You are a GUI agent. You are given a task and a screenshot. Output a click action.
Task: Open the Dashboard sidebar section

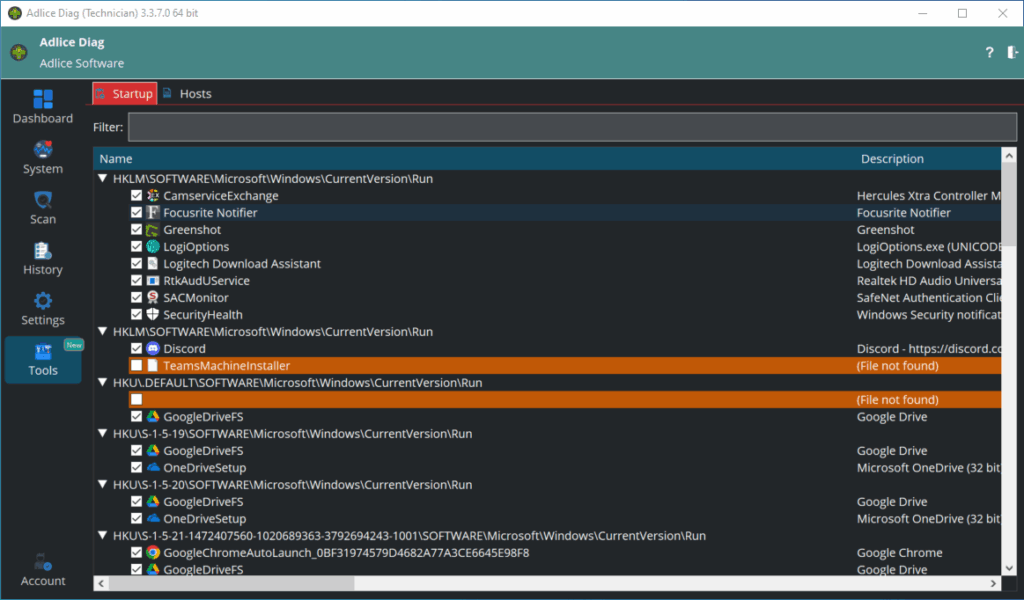42,107
